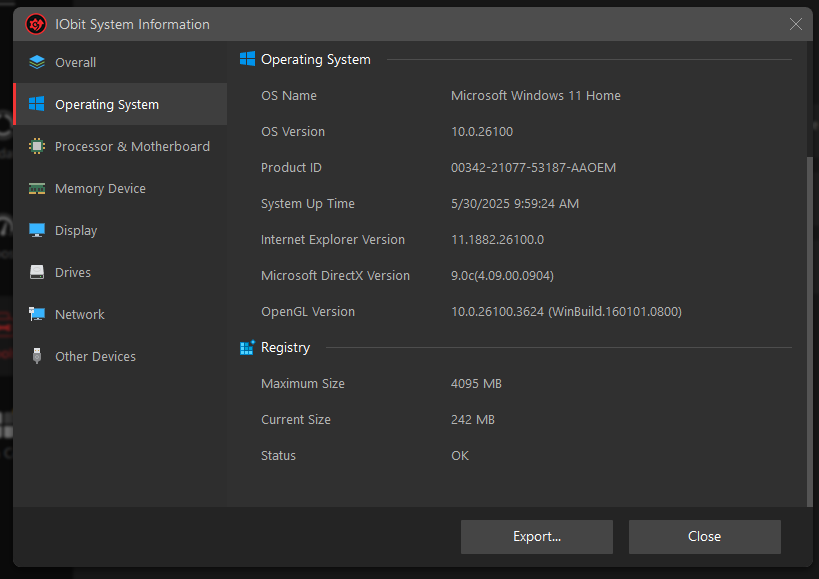819x579 pixels.
Task: Click the processor chip icon in sidebar
Action: click(x=37, y=146)
